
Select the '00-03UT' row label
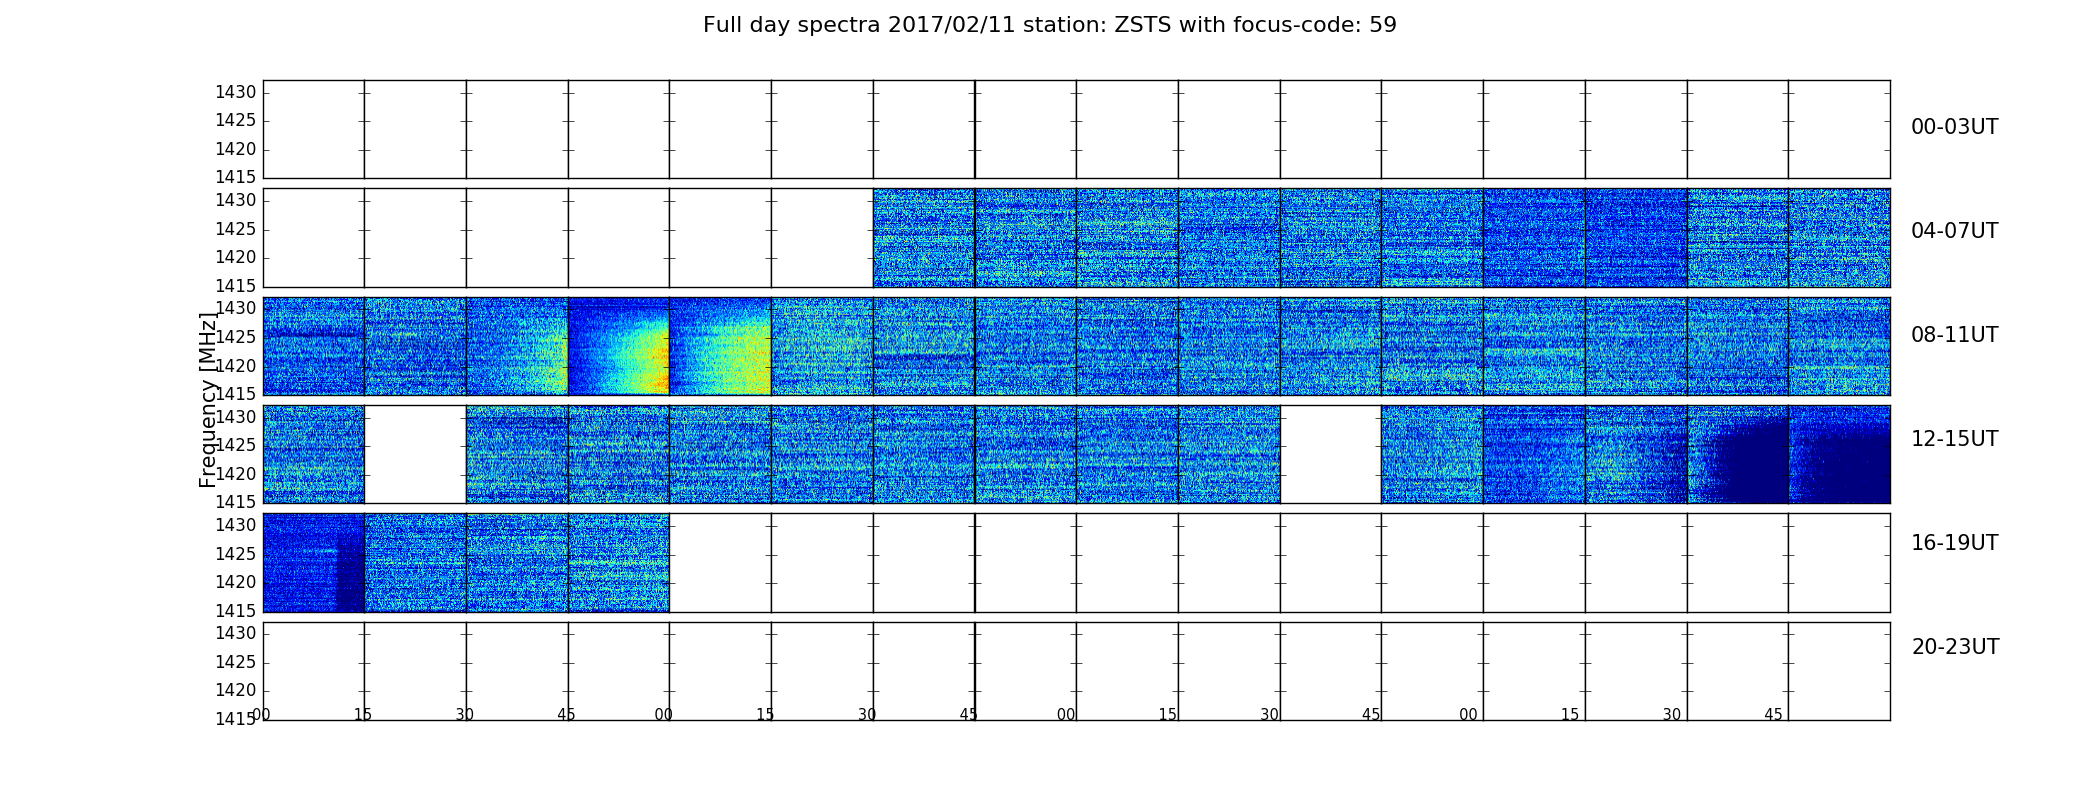point(1954,127)
